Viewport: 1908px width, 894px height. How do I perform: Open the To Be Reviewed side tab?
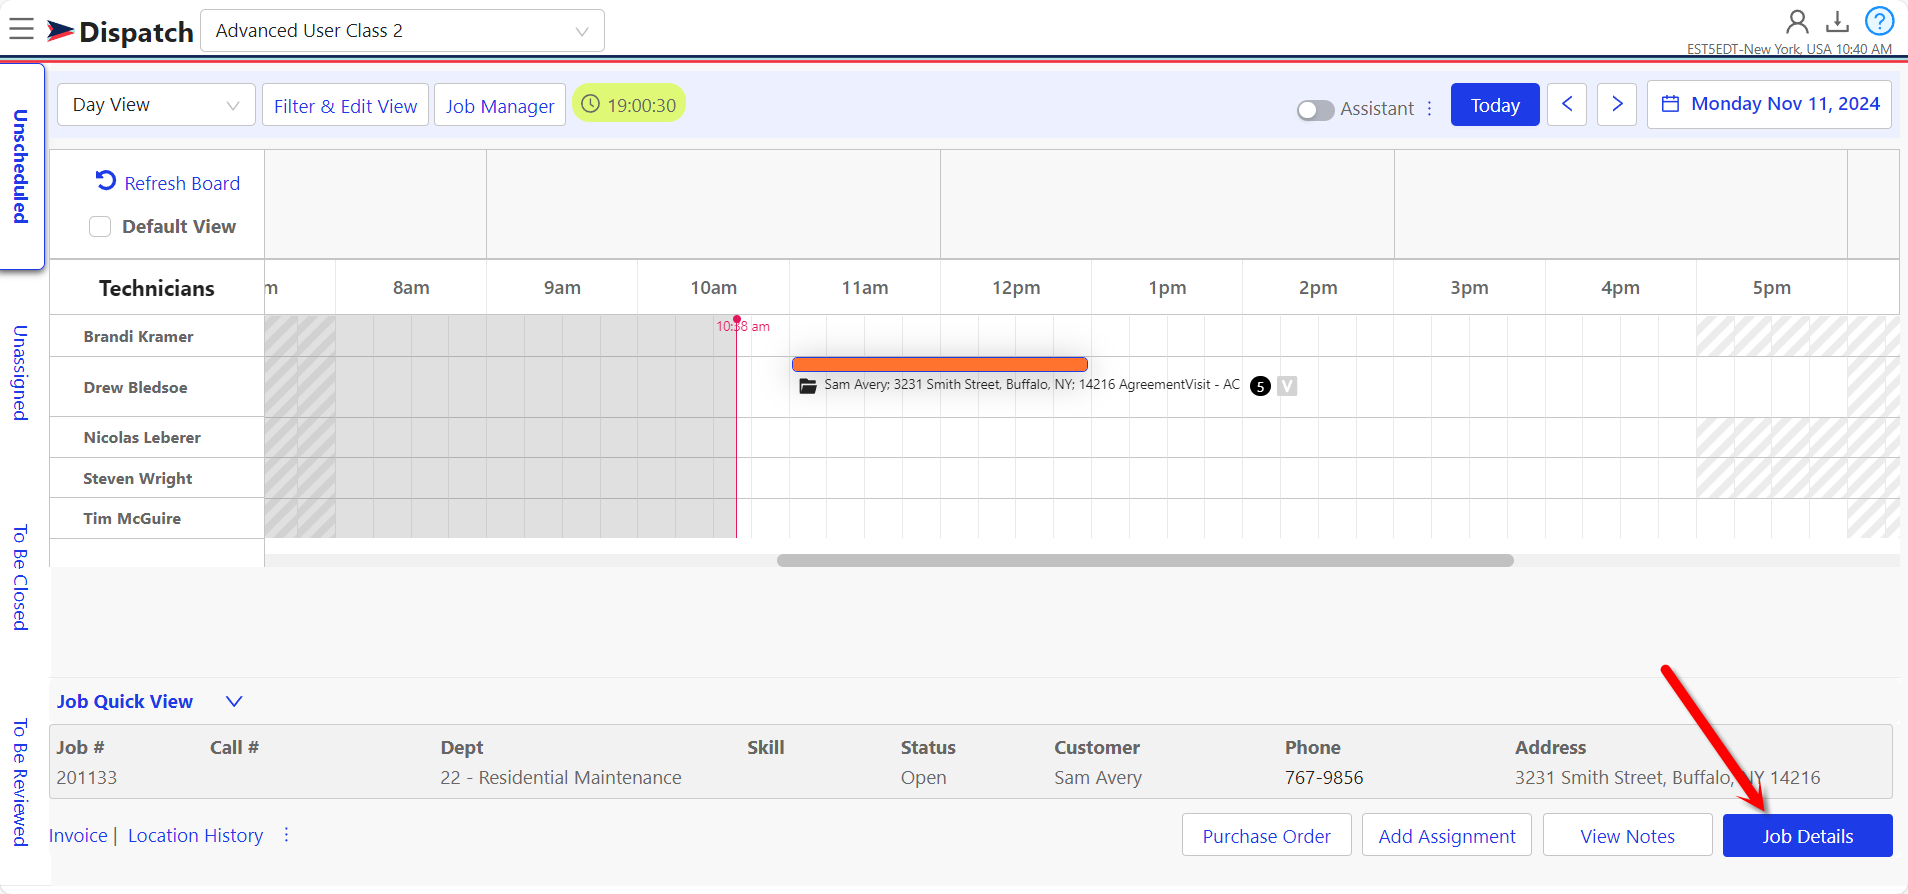click(x=20, y=782)
